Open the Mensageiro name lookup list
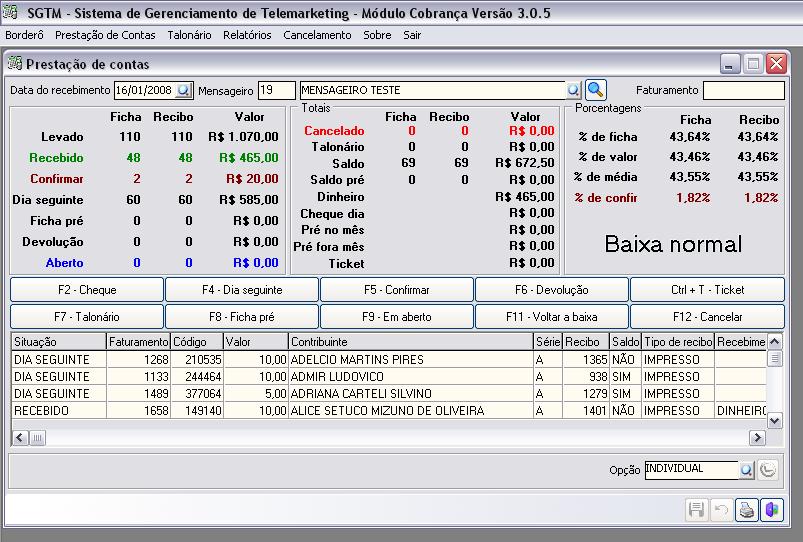Image resolution: width=803 pixels, height=542 pixels. (x=573, y=90)
